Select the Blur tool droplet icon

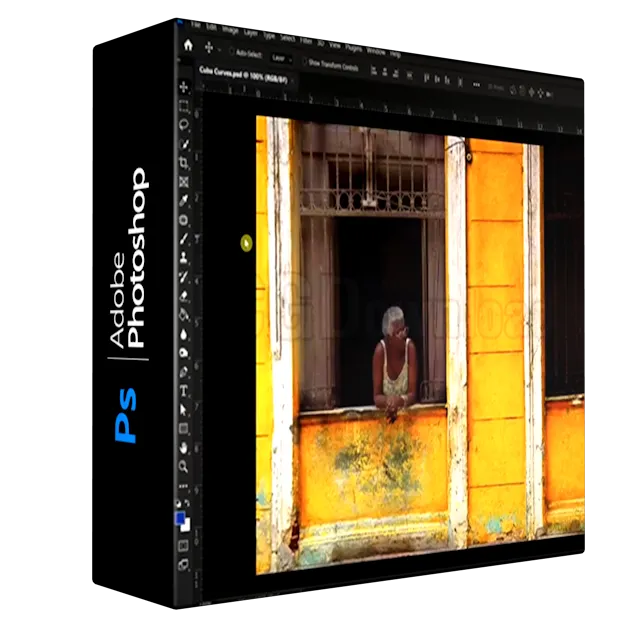click(184, 334)
